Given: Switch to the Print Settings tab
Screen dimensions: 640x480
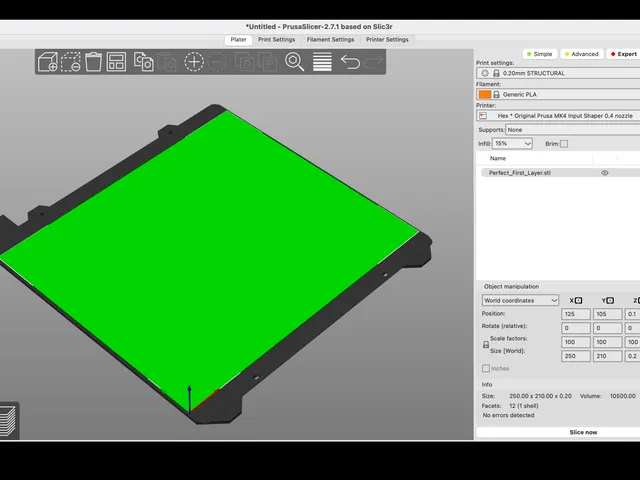Looking at the screenshot, I should pos(276,40).
